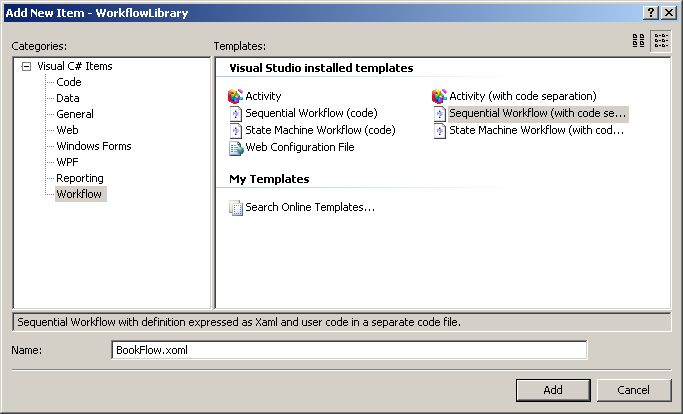
Task: Select the Reporting category
Action: pos(80,178)
